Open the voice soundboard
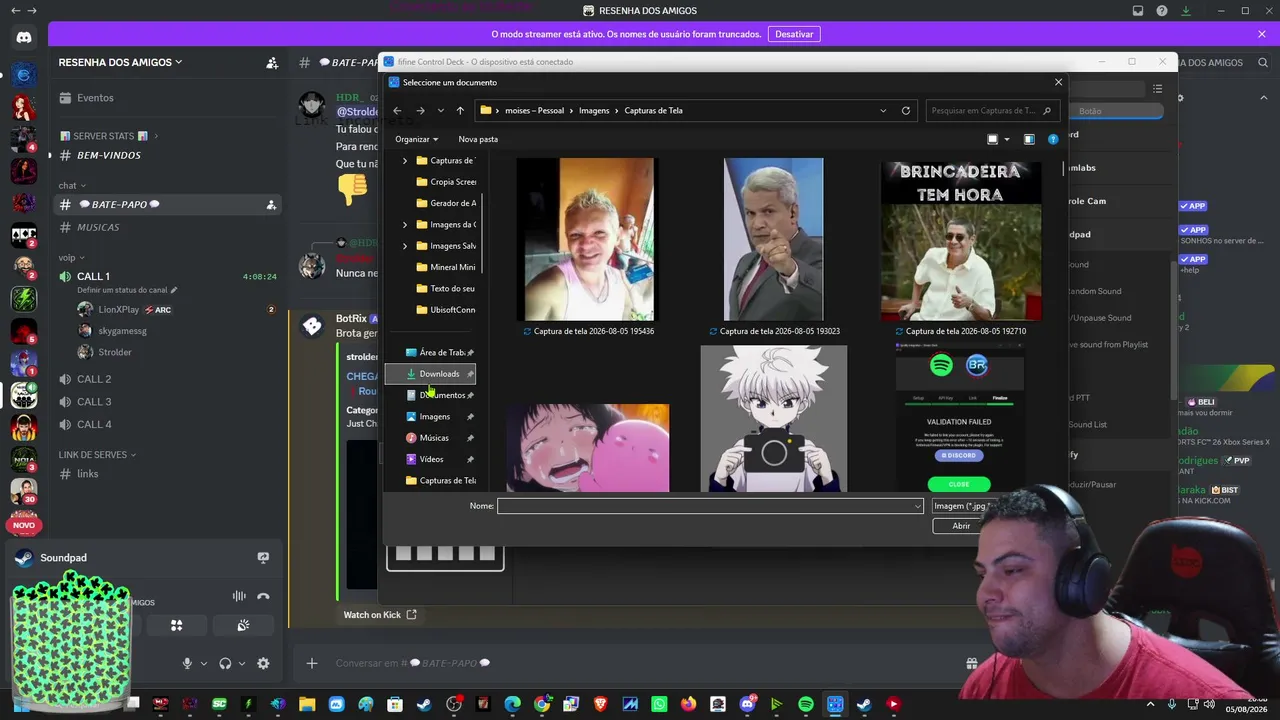1280x720 pixels. point(243,626)
